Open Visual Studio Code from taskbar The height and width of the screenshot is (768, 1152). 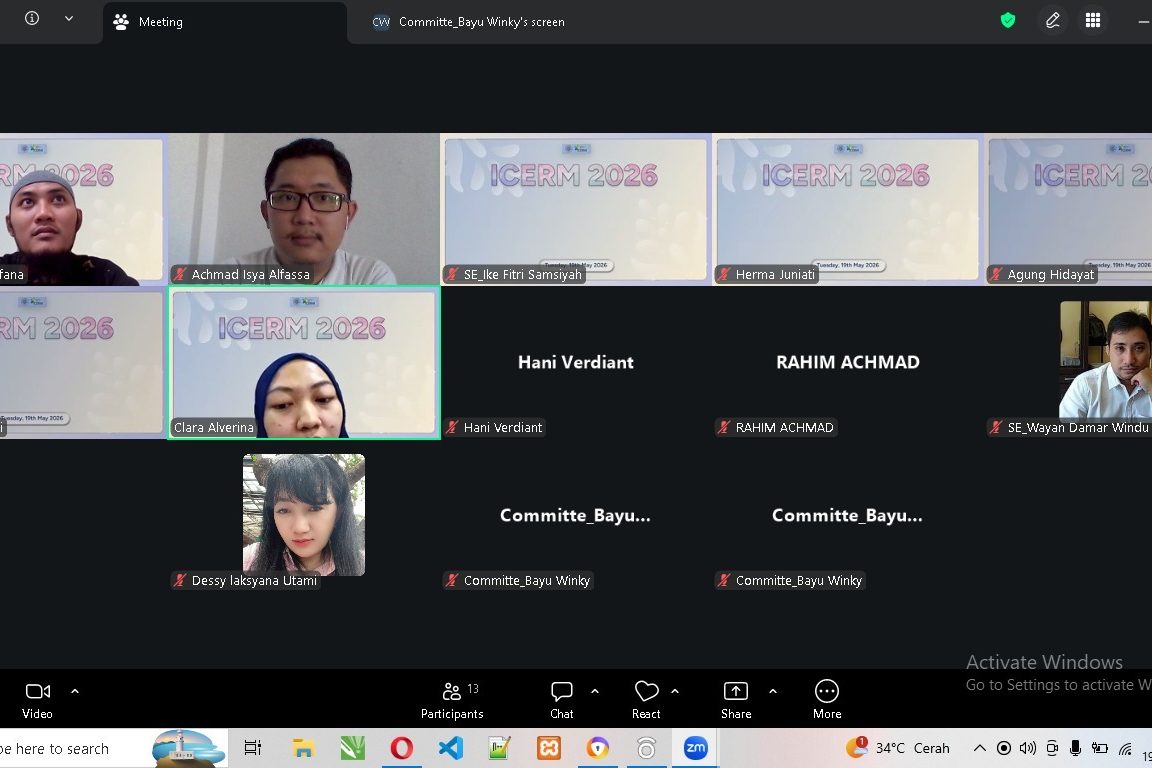point(450,748)
